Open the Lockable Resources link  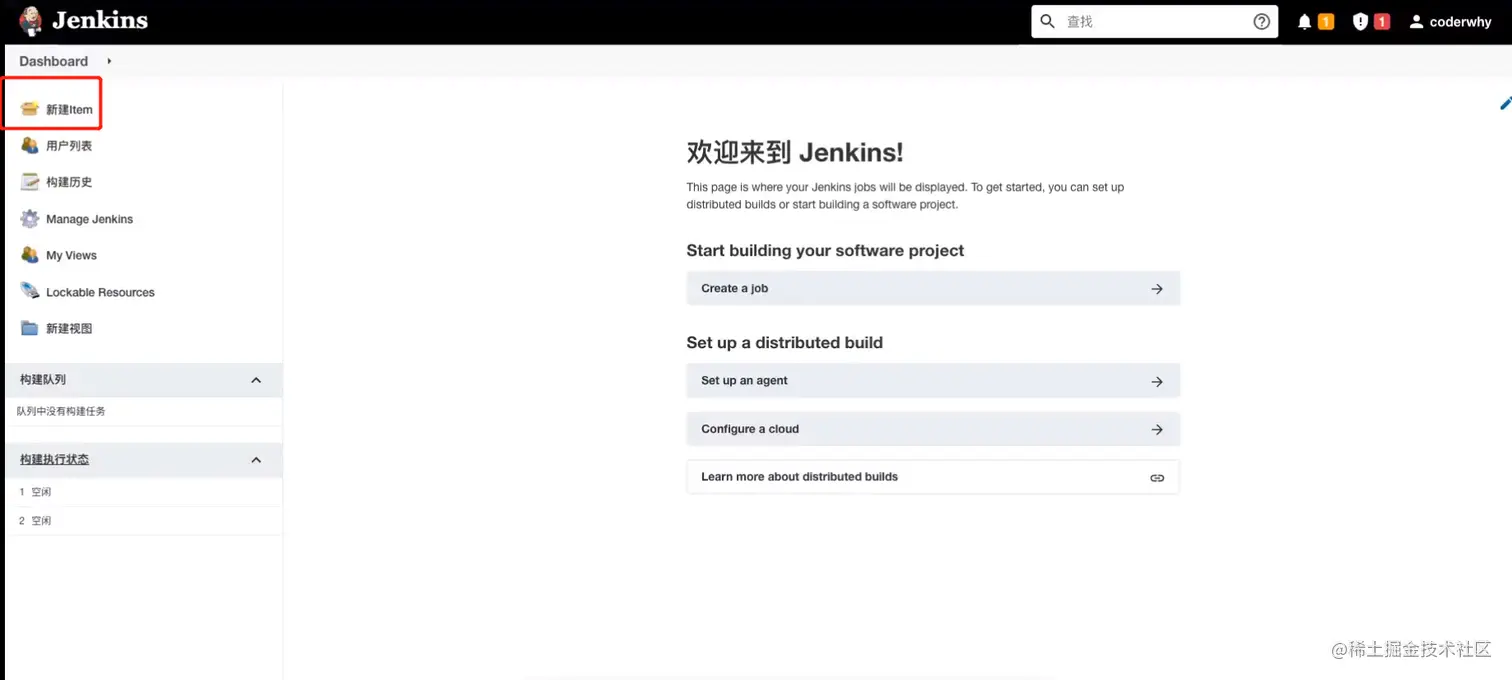pos(100,292)
